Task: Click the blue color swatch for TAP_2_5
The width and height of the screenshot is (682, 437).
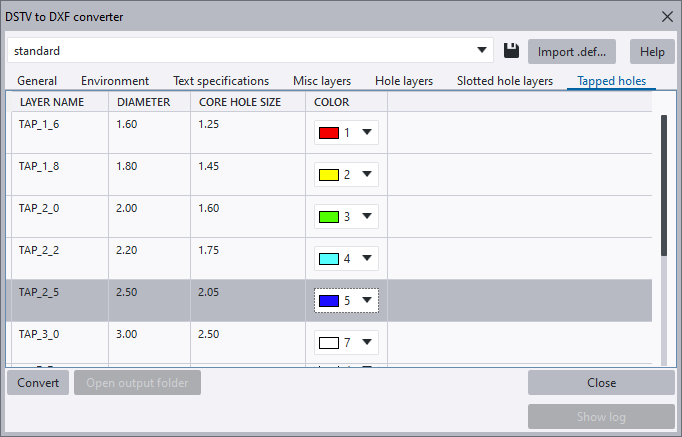Action: pos(329,301)
